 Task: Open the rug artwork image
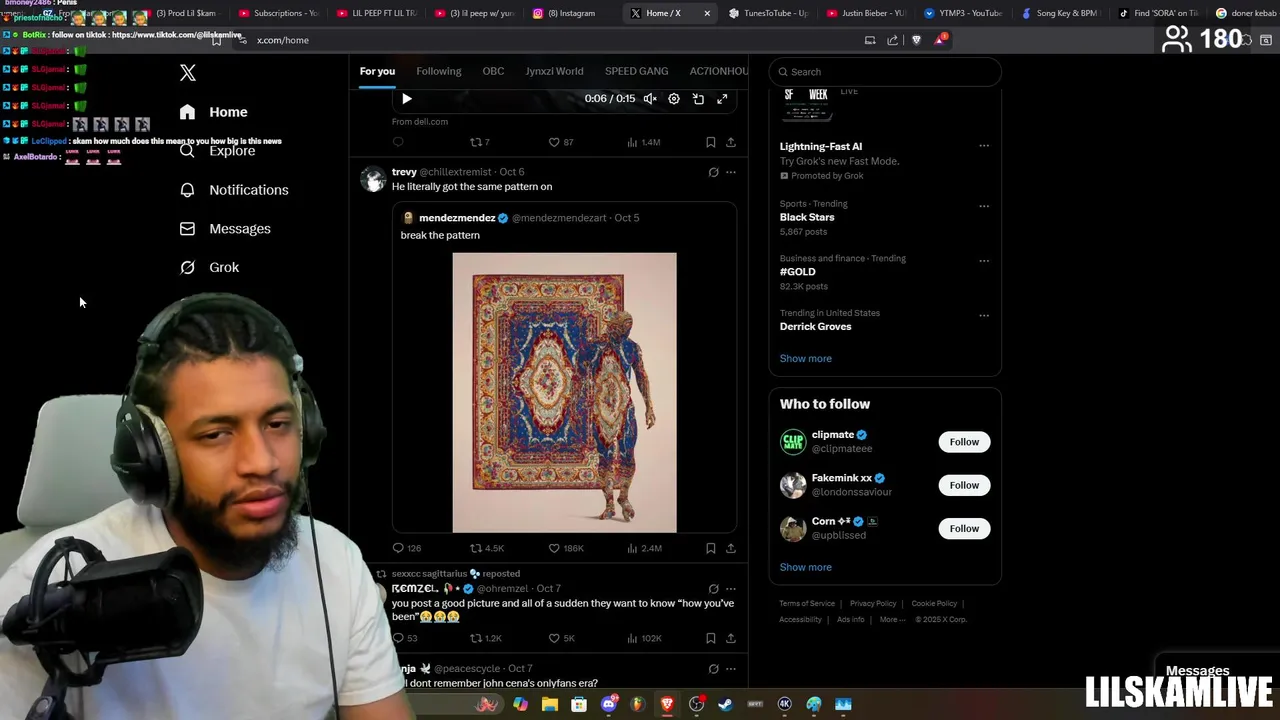pyautogui.click(x=564, y=392)
